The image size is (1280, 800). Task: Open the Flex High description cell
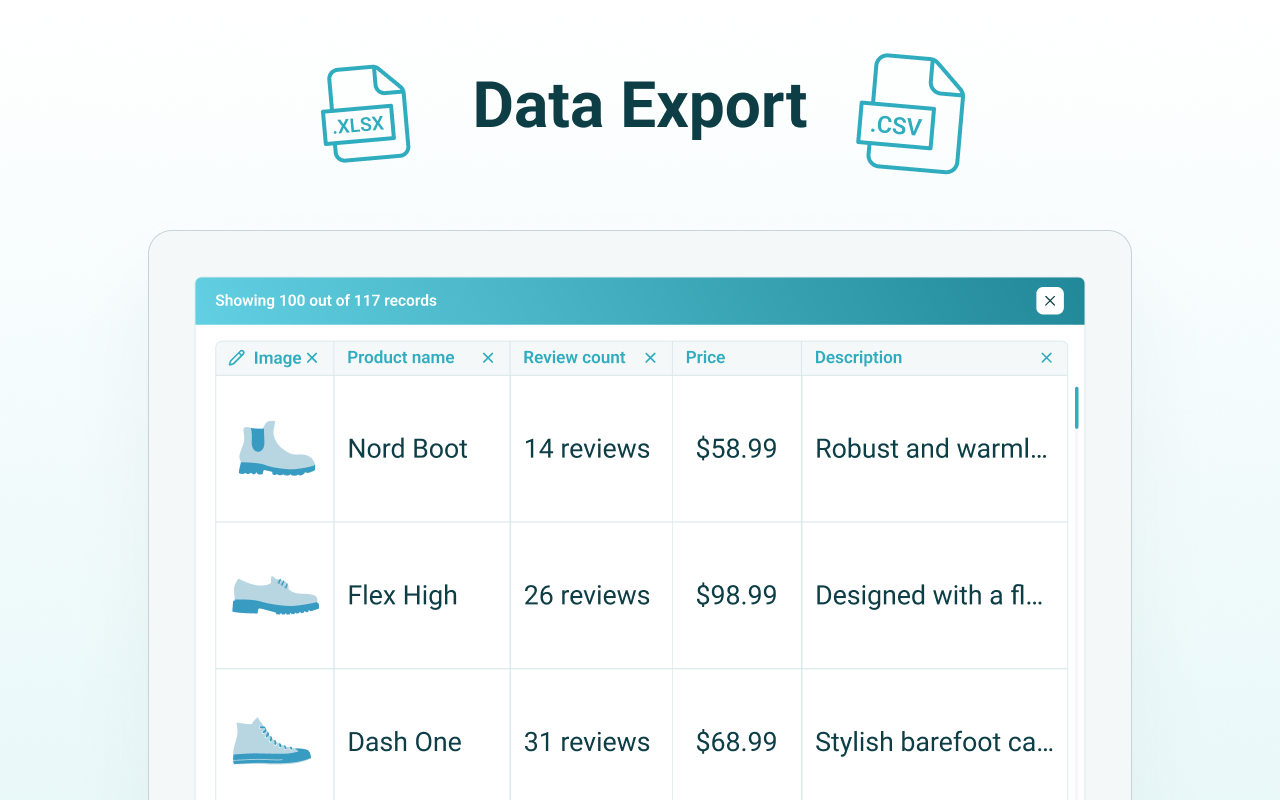coord(929,596)
